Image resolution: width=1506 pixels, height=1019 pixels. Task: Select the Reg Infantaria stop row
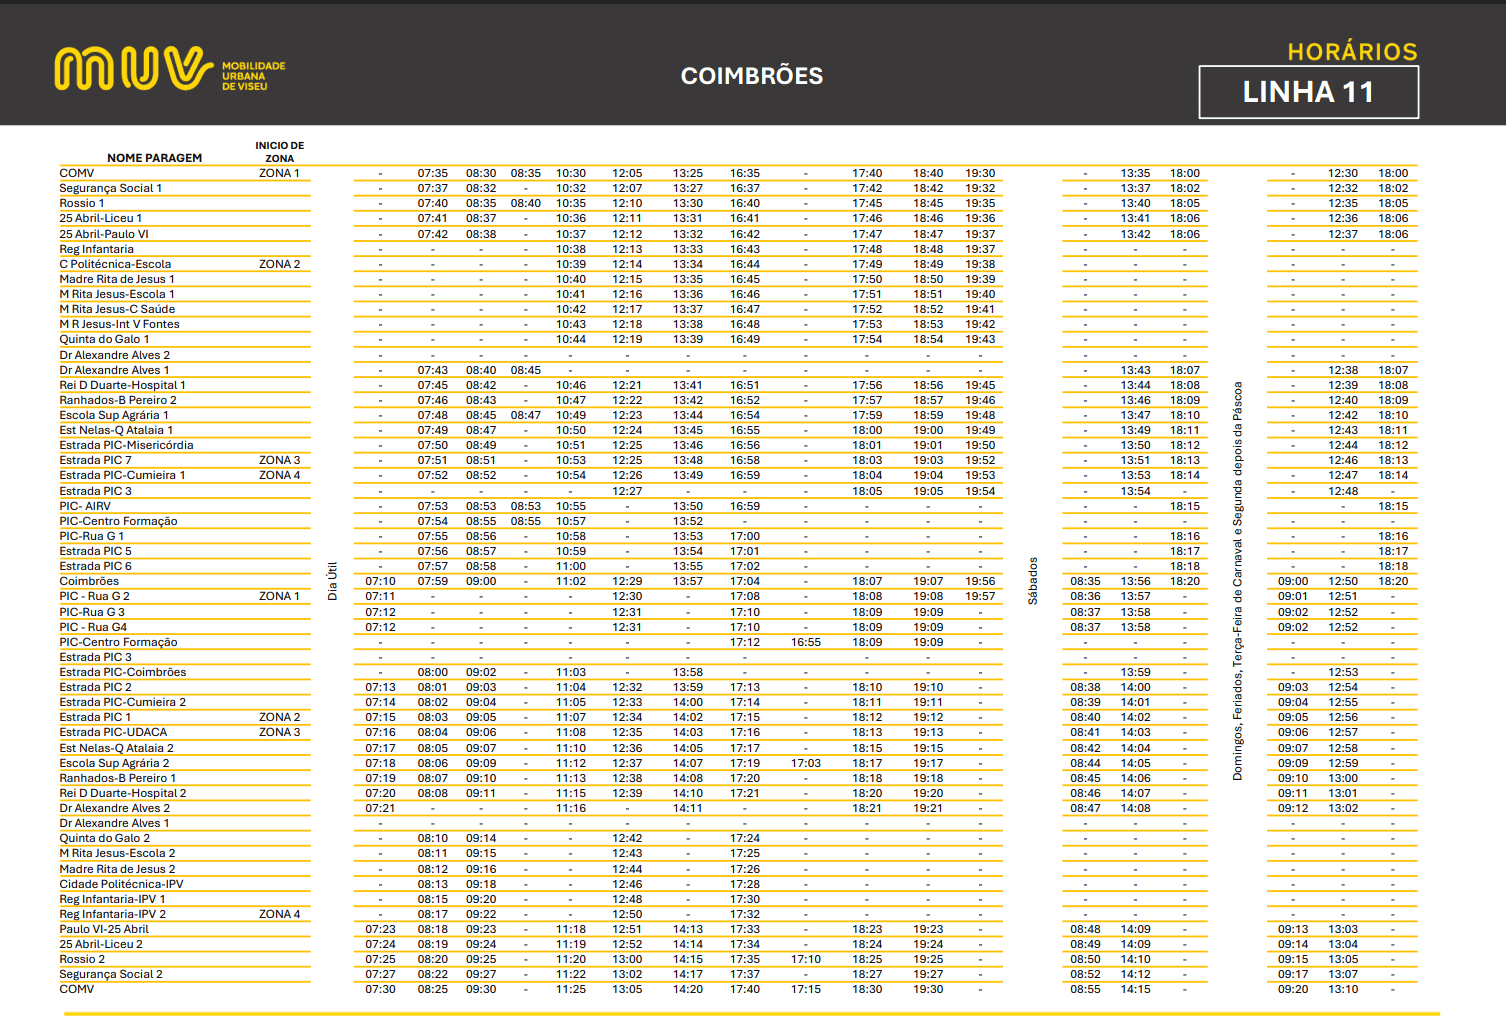click(96, 249)
